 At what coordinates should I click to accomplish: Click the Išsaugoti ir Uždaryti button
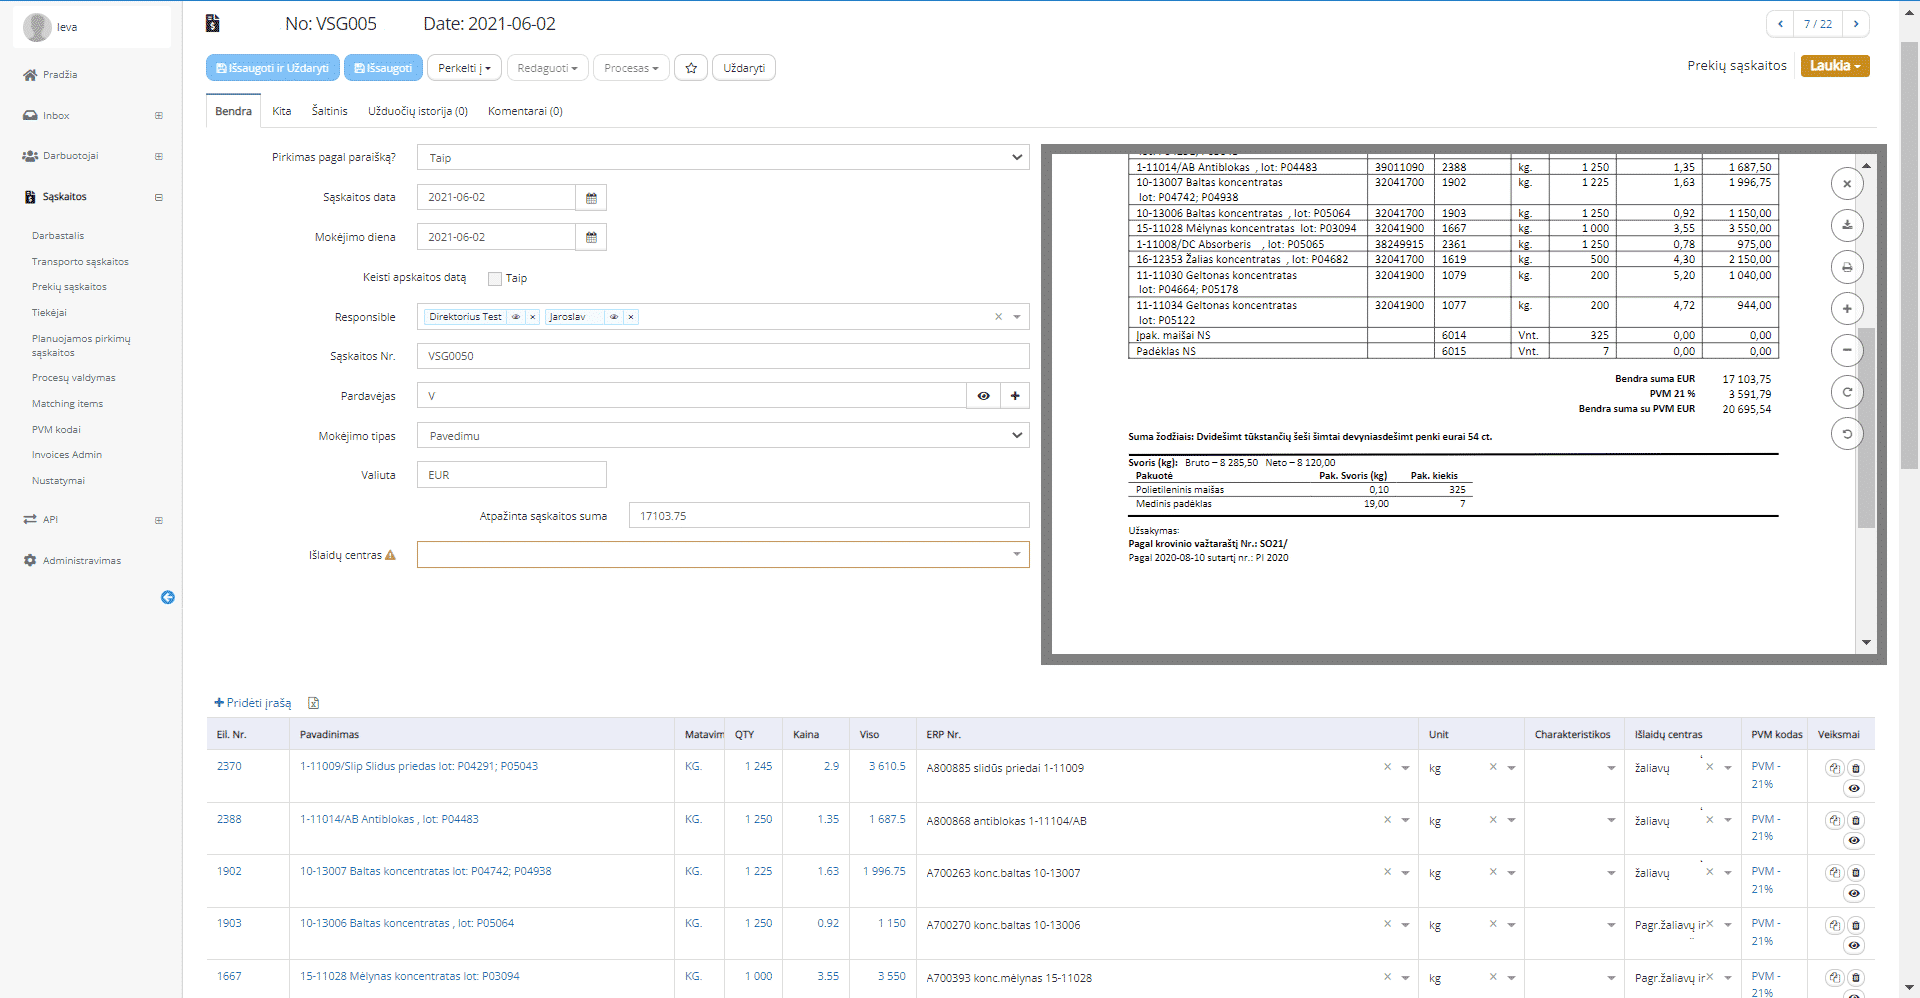[x=272, y=68]
